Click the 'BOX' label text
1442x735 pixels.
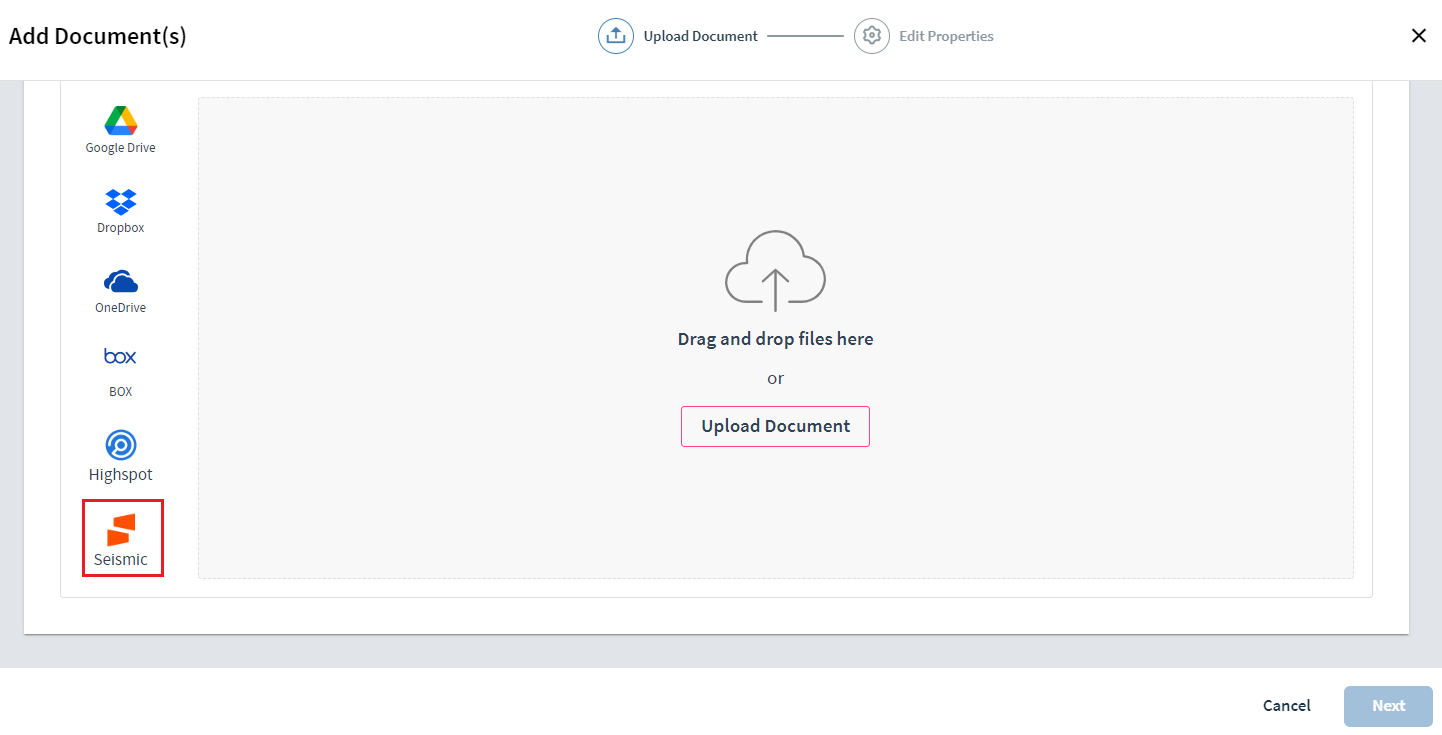pos(121,392)
